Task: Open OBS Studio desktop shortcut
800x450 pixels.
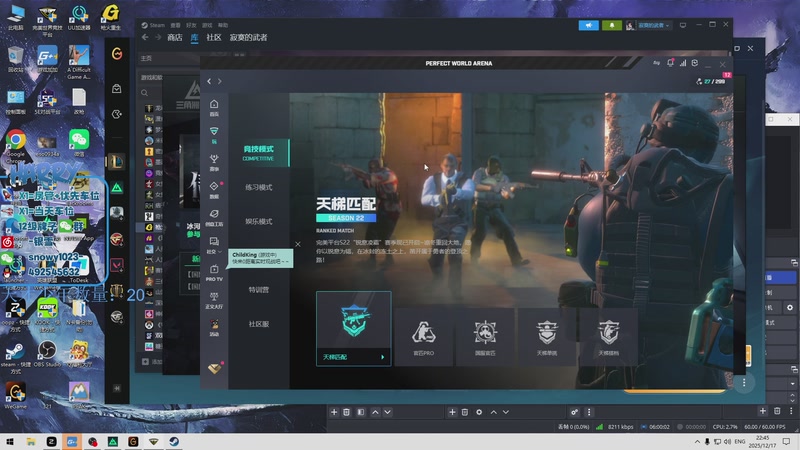Action: [47, 355]
